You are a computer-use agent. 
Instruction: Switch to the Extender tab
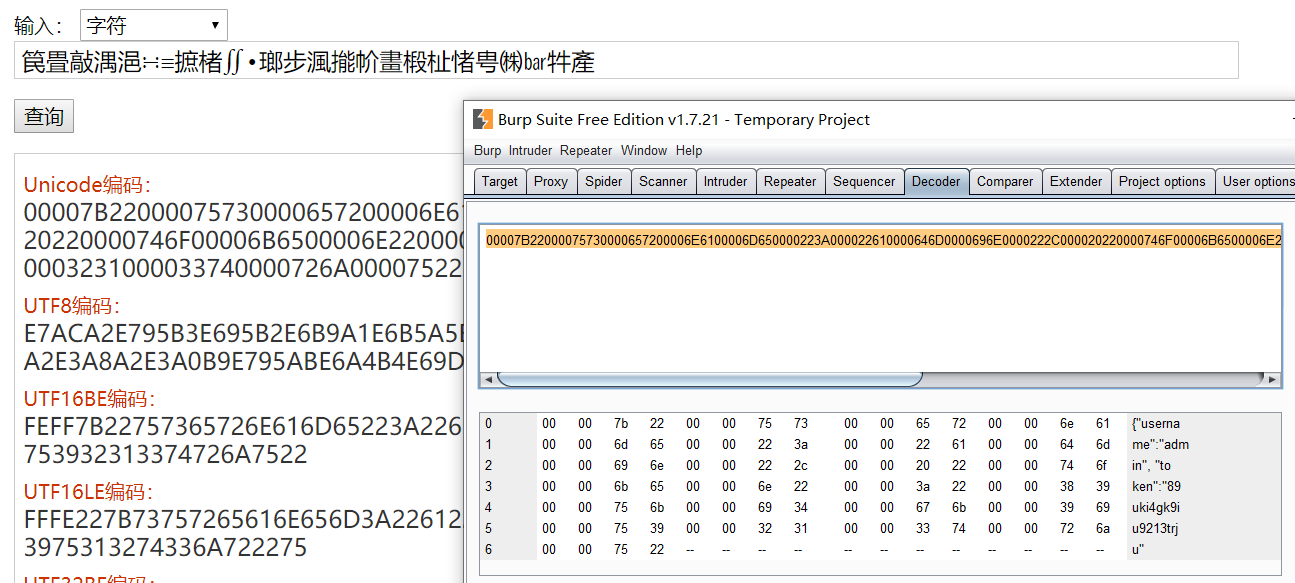tap(1076, 182)
